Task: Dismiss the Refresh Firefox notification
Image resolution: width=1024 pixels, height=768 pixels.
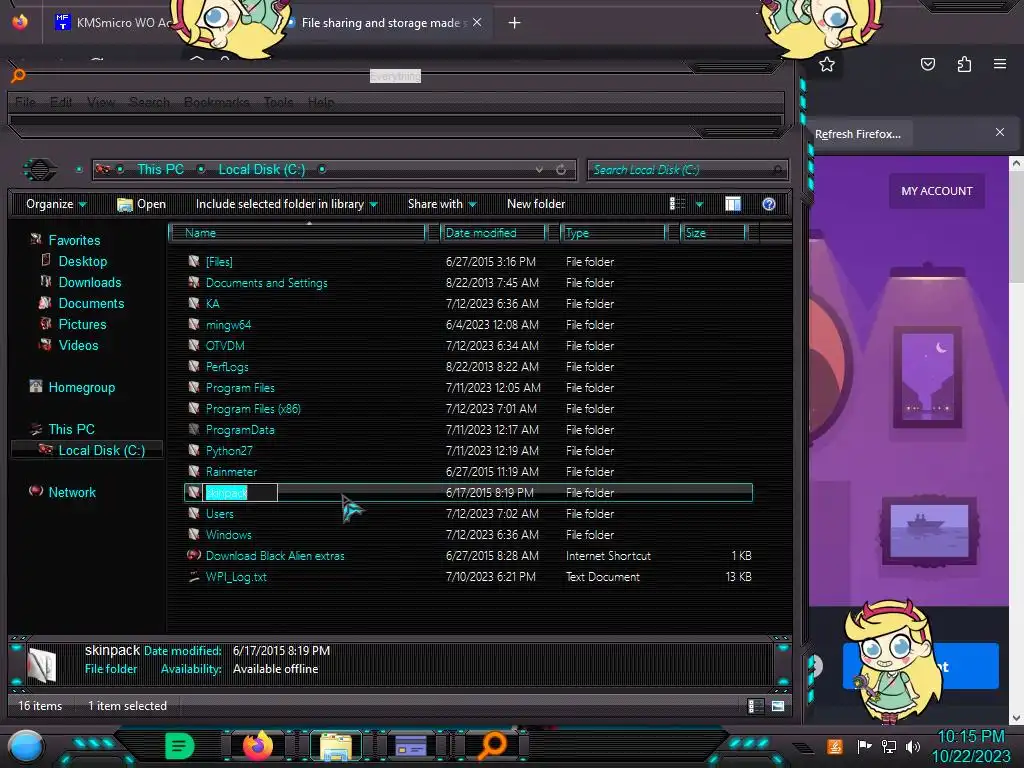Action: click(1000, 133)
